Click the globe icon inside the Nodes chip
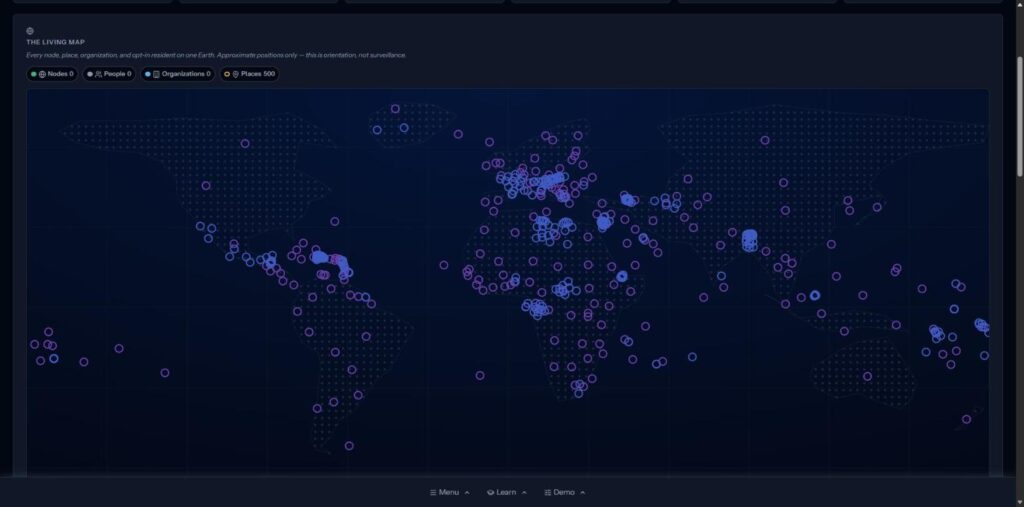The height and width of the screenshot is (507, 1024). pos(42,74)
